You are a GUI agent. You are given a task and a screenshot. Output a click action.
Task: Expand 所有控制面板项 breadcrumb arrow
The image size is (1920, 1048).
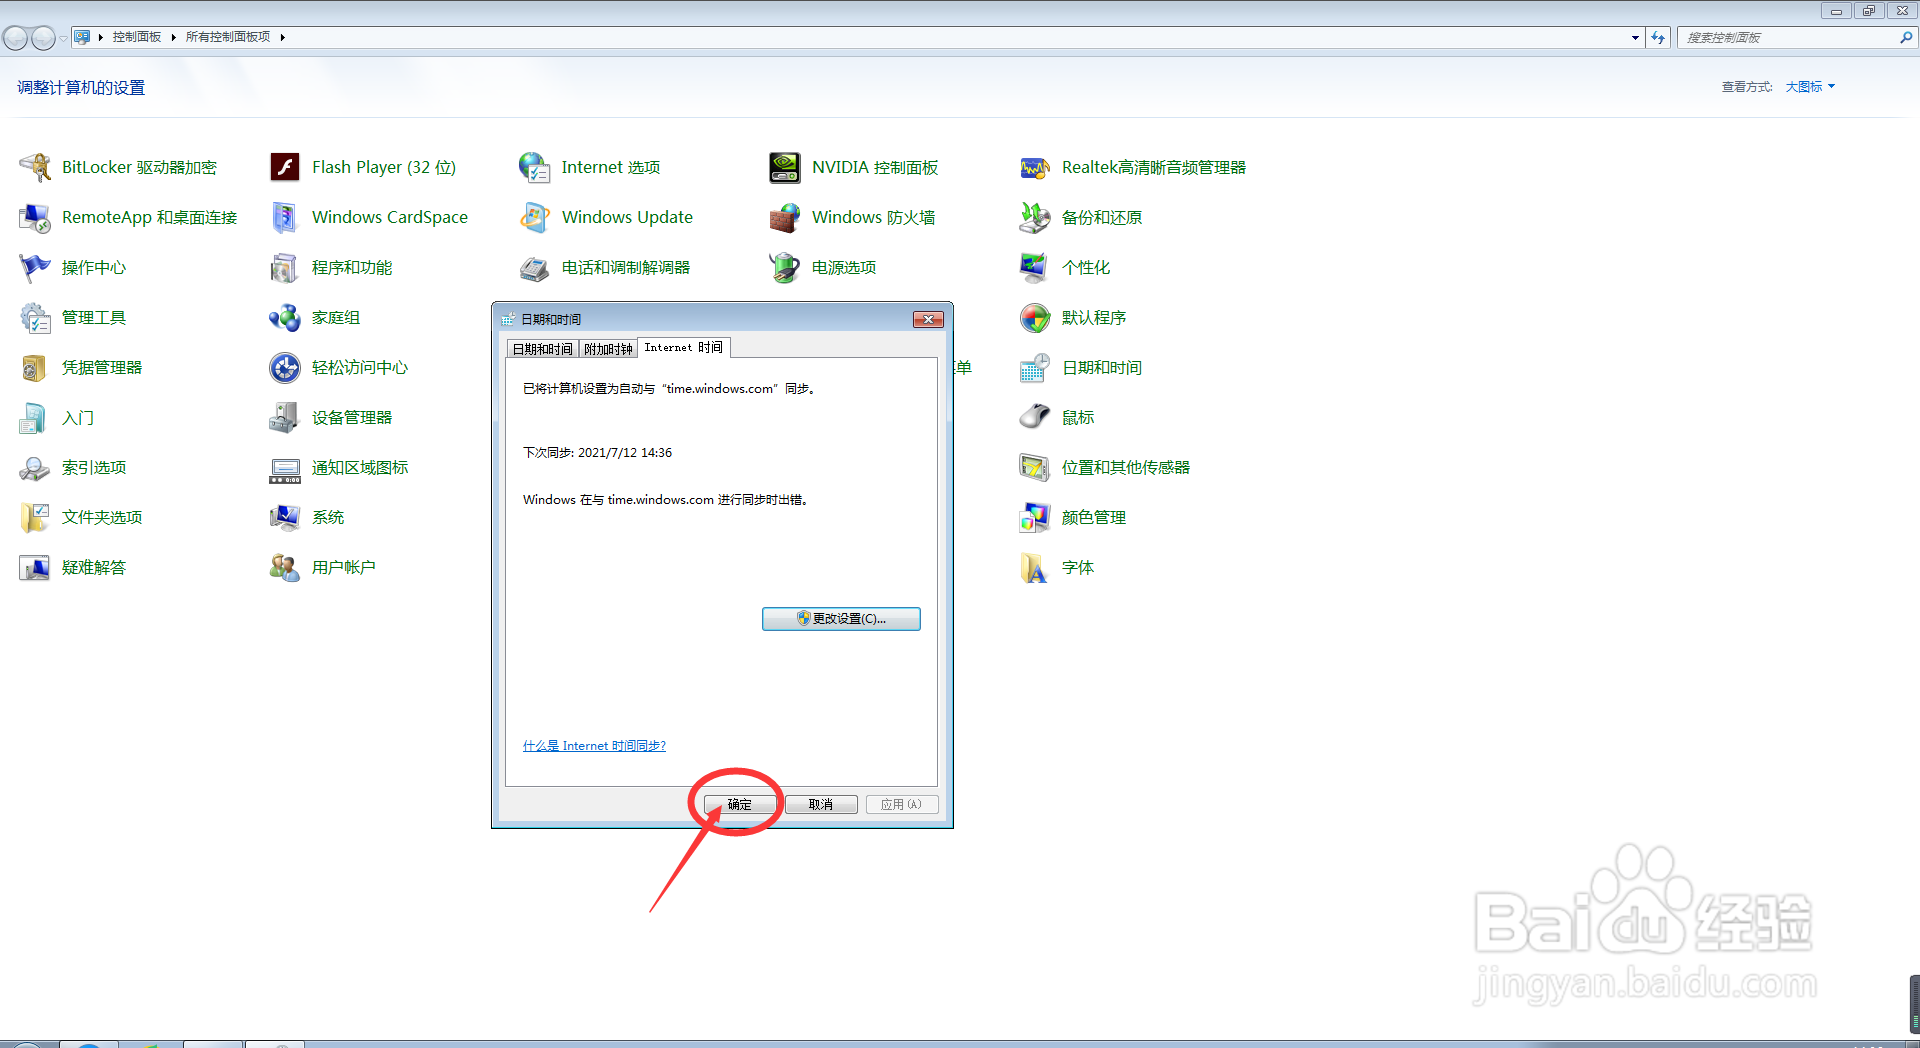pos(283,37)
